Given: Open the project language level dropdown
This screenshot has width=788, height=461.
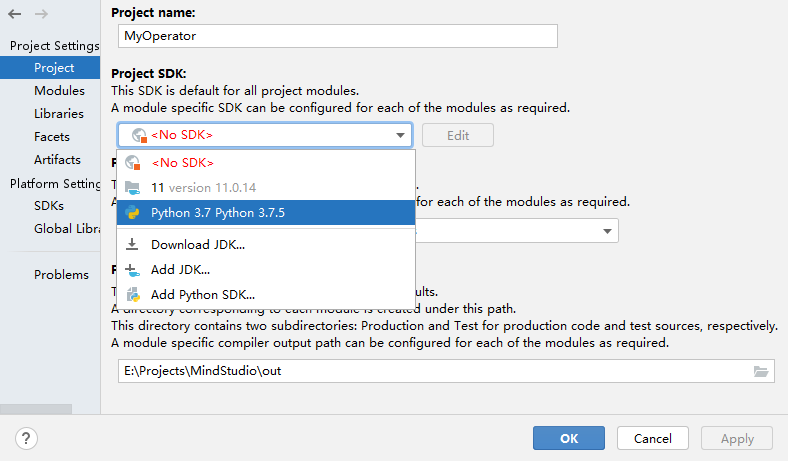Looking at the screenshot, I should click(x=607, y=231).
